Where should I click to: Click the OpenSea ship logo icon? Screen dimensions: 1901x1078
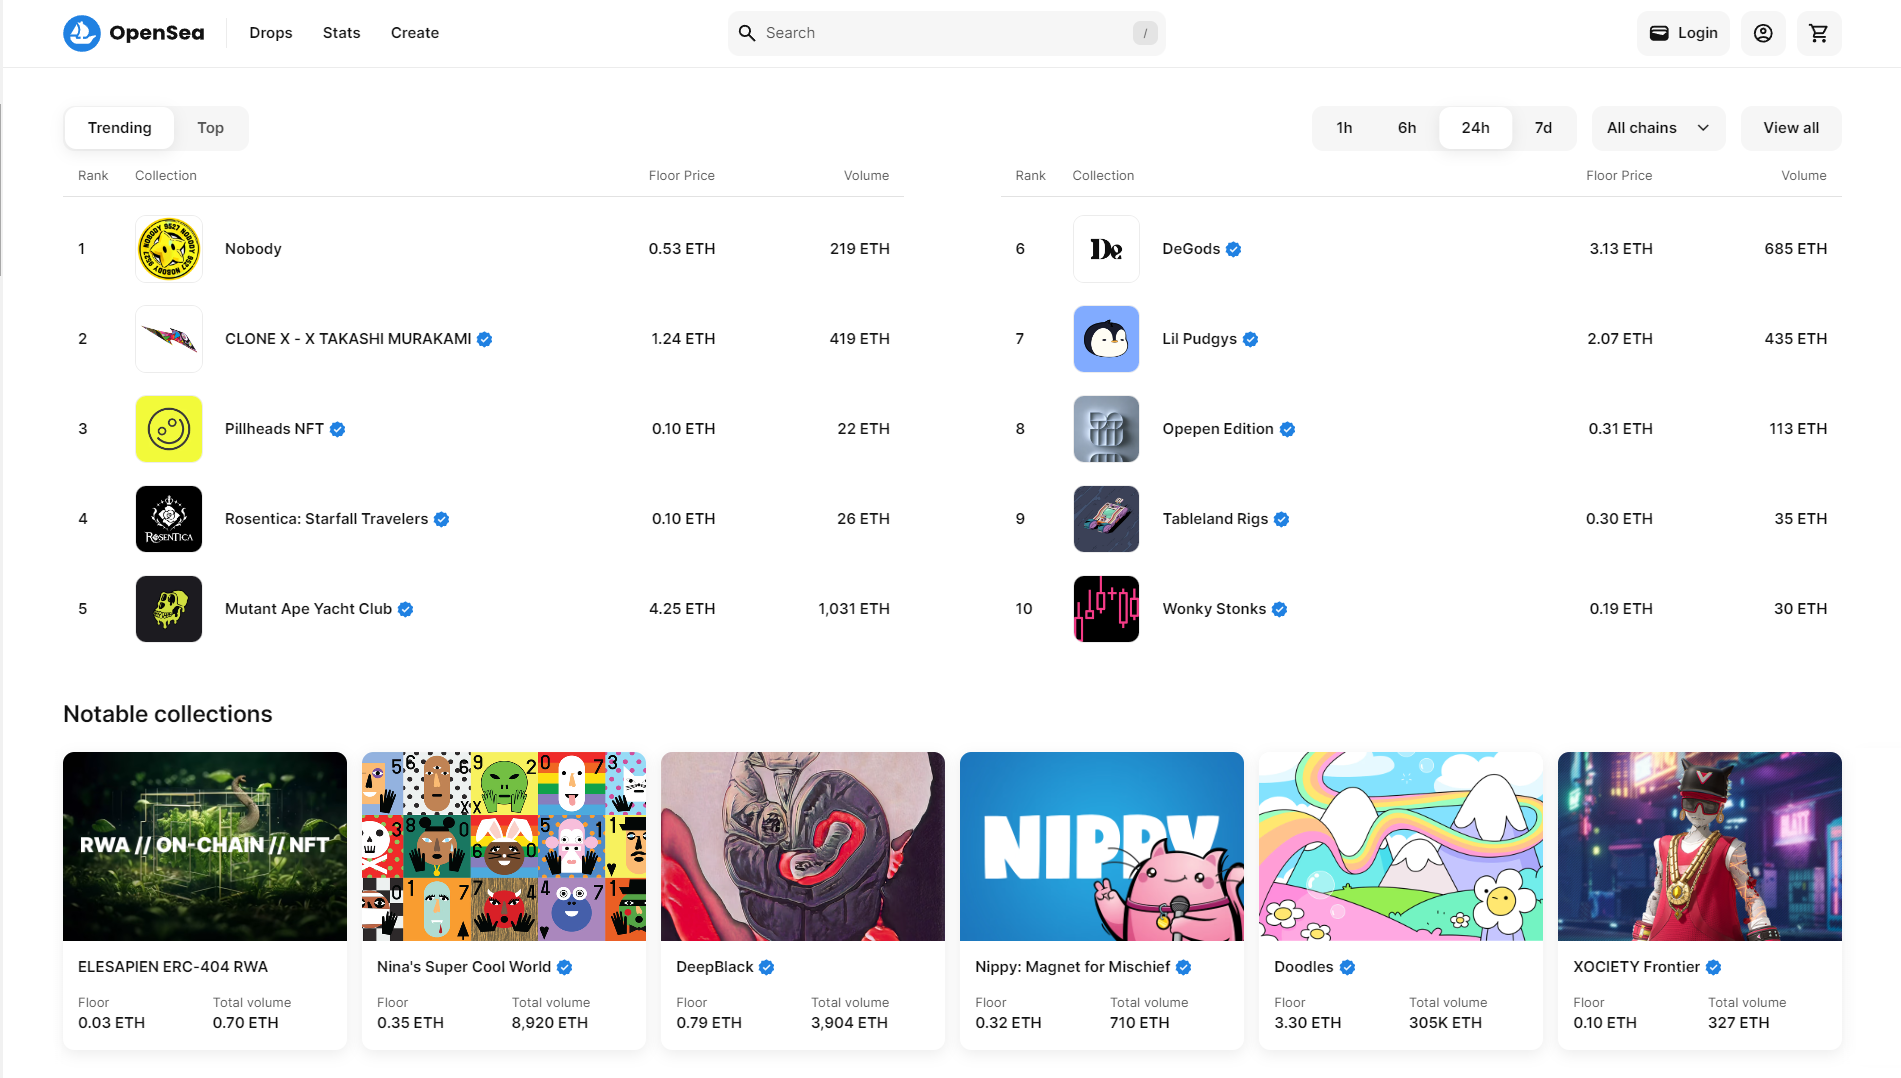(x=81, y=33)
